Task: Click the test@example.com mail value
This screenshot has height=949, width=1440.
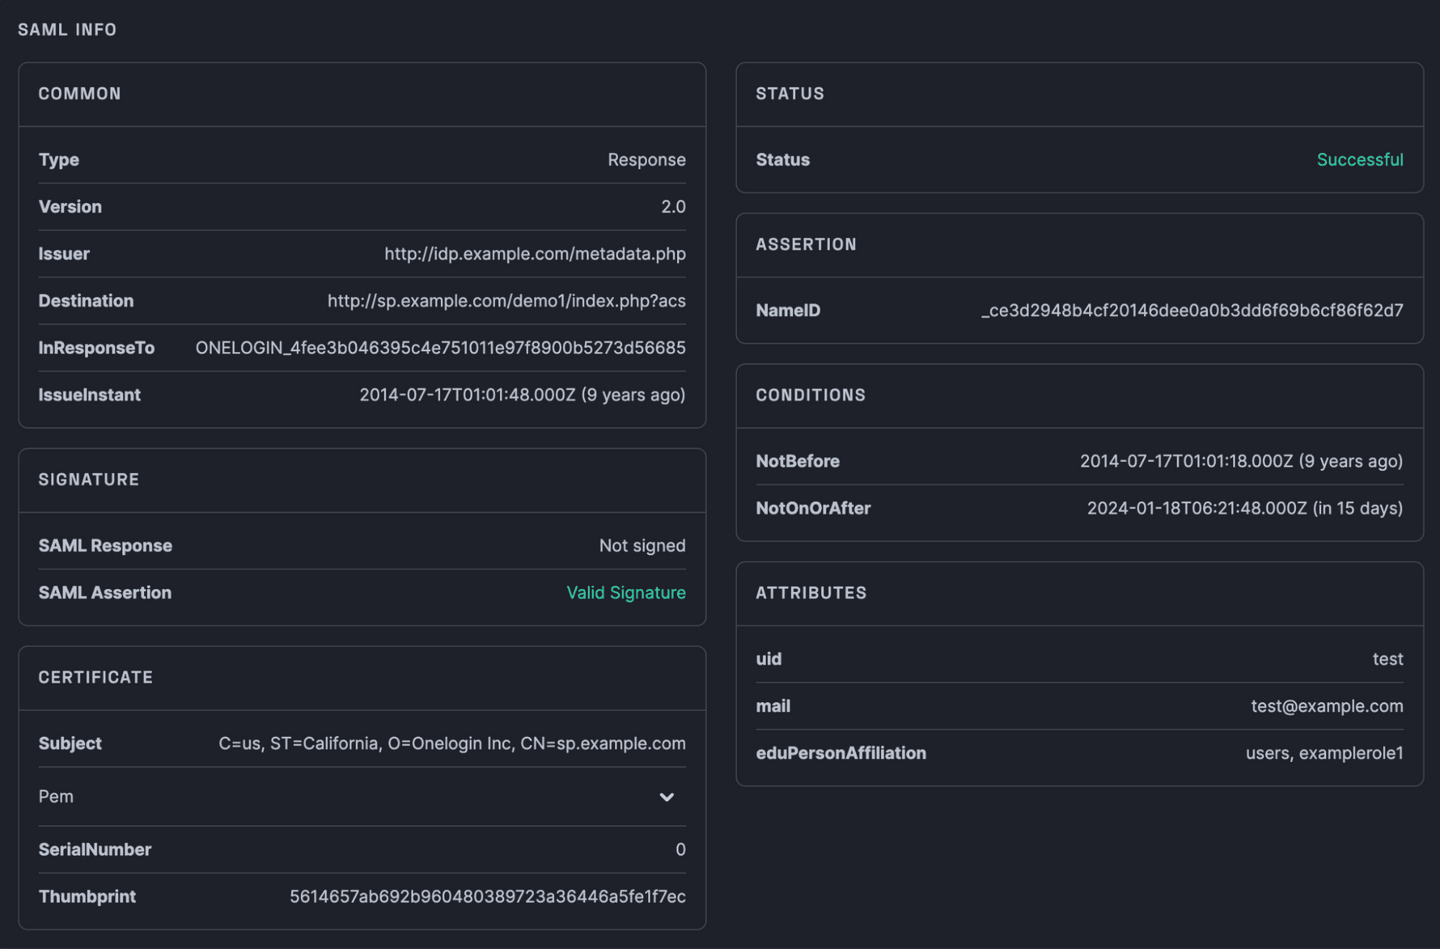Action: tap(1326, 706)
